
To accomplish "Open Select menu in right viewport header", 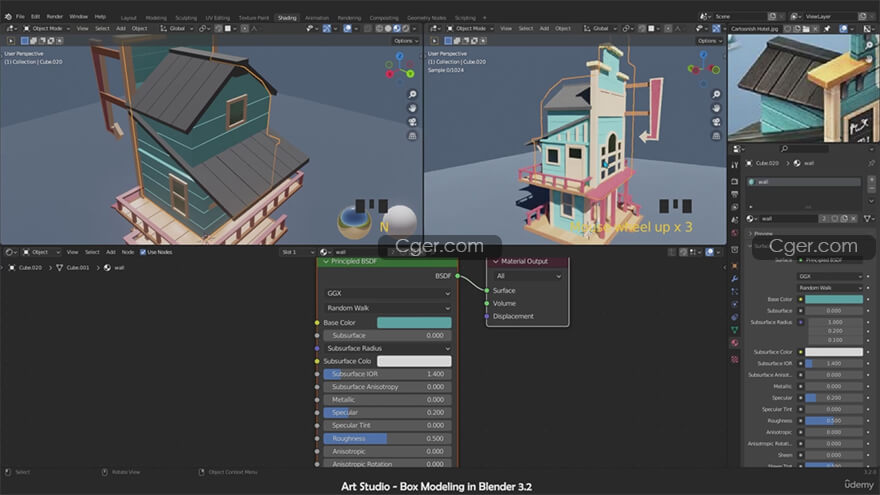I will point(525,29).
